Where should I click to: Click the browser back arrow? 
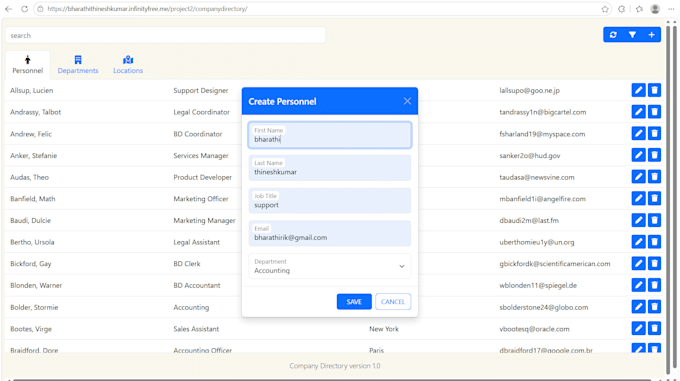9,9
